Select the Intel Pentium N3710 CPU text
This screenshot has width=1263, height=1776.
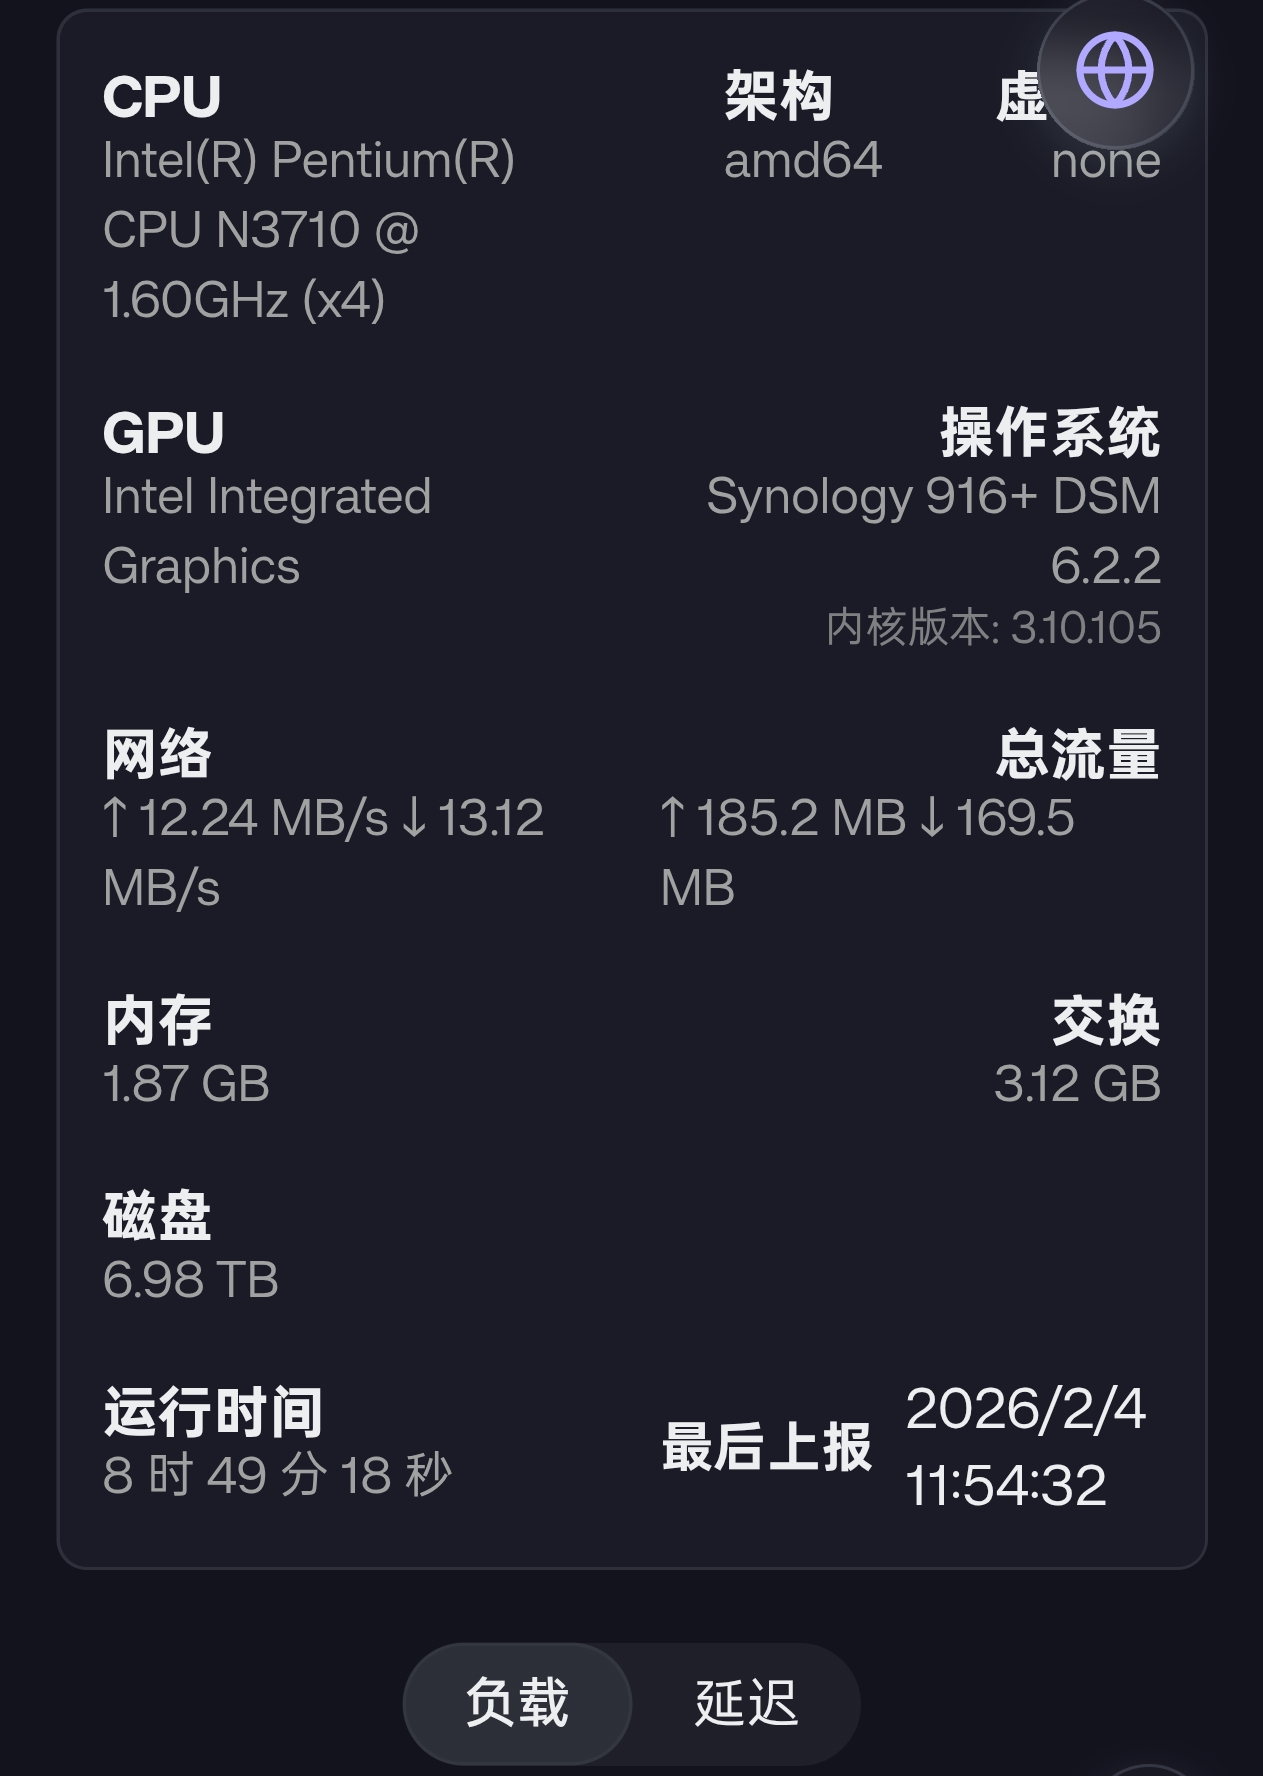[x=308, y=230]
